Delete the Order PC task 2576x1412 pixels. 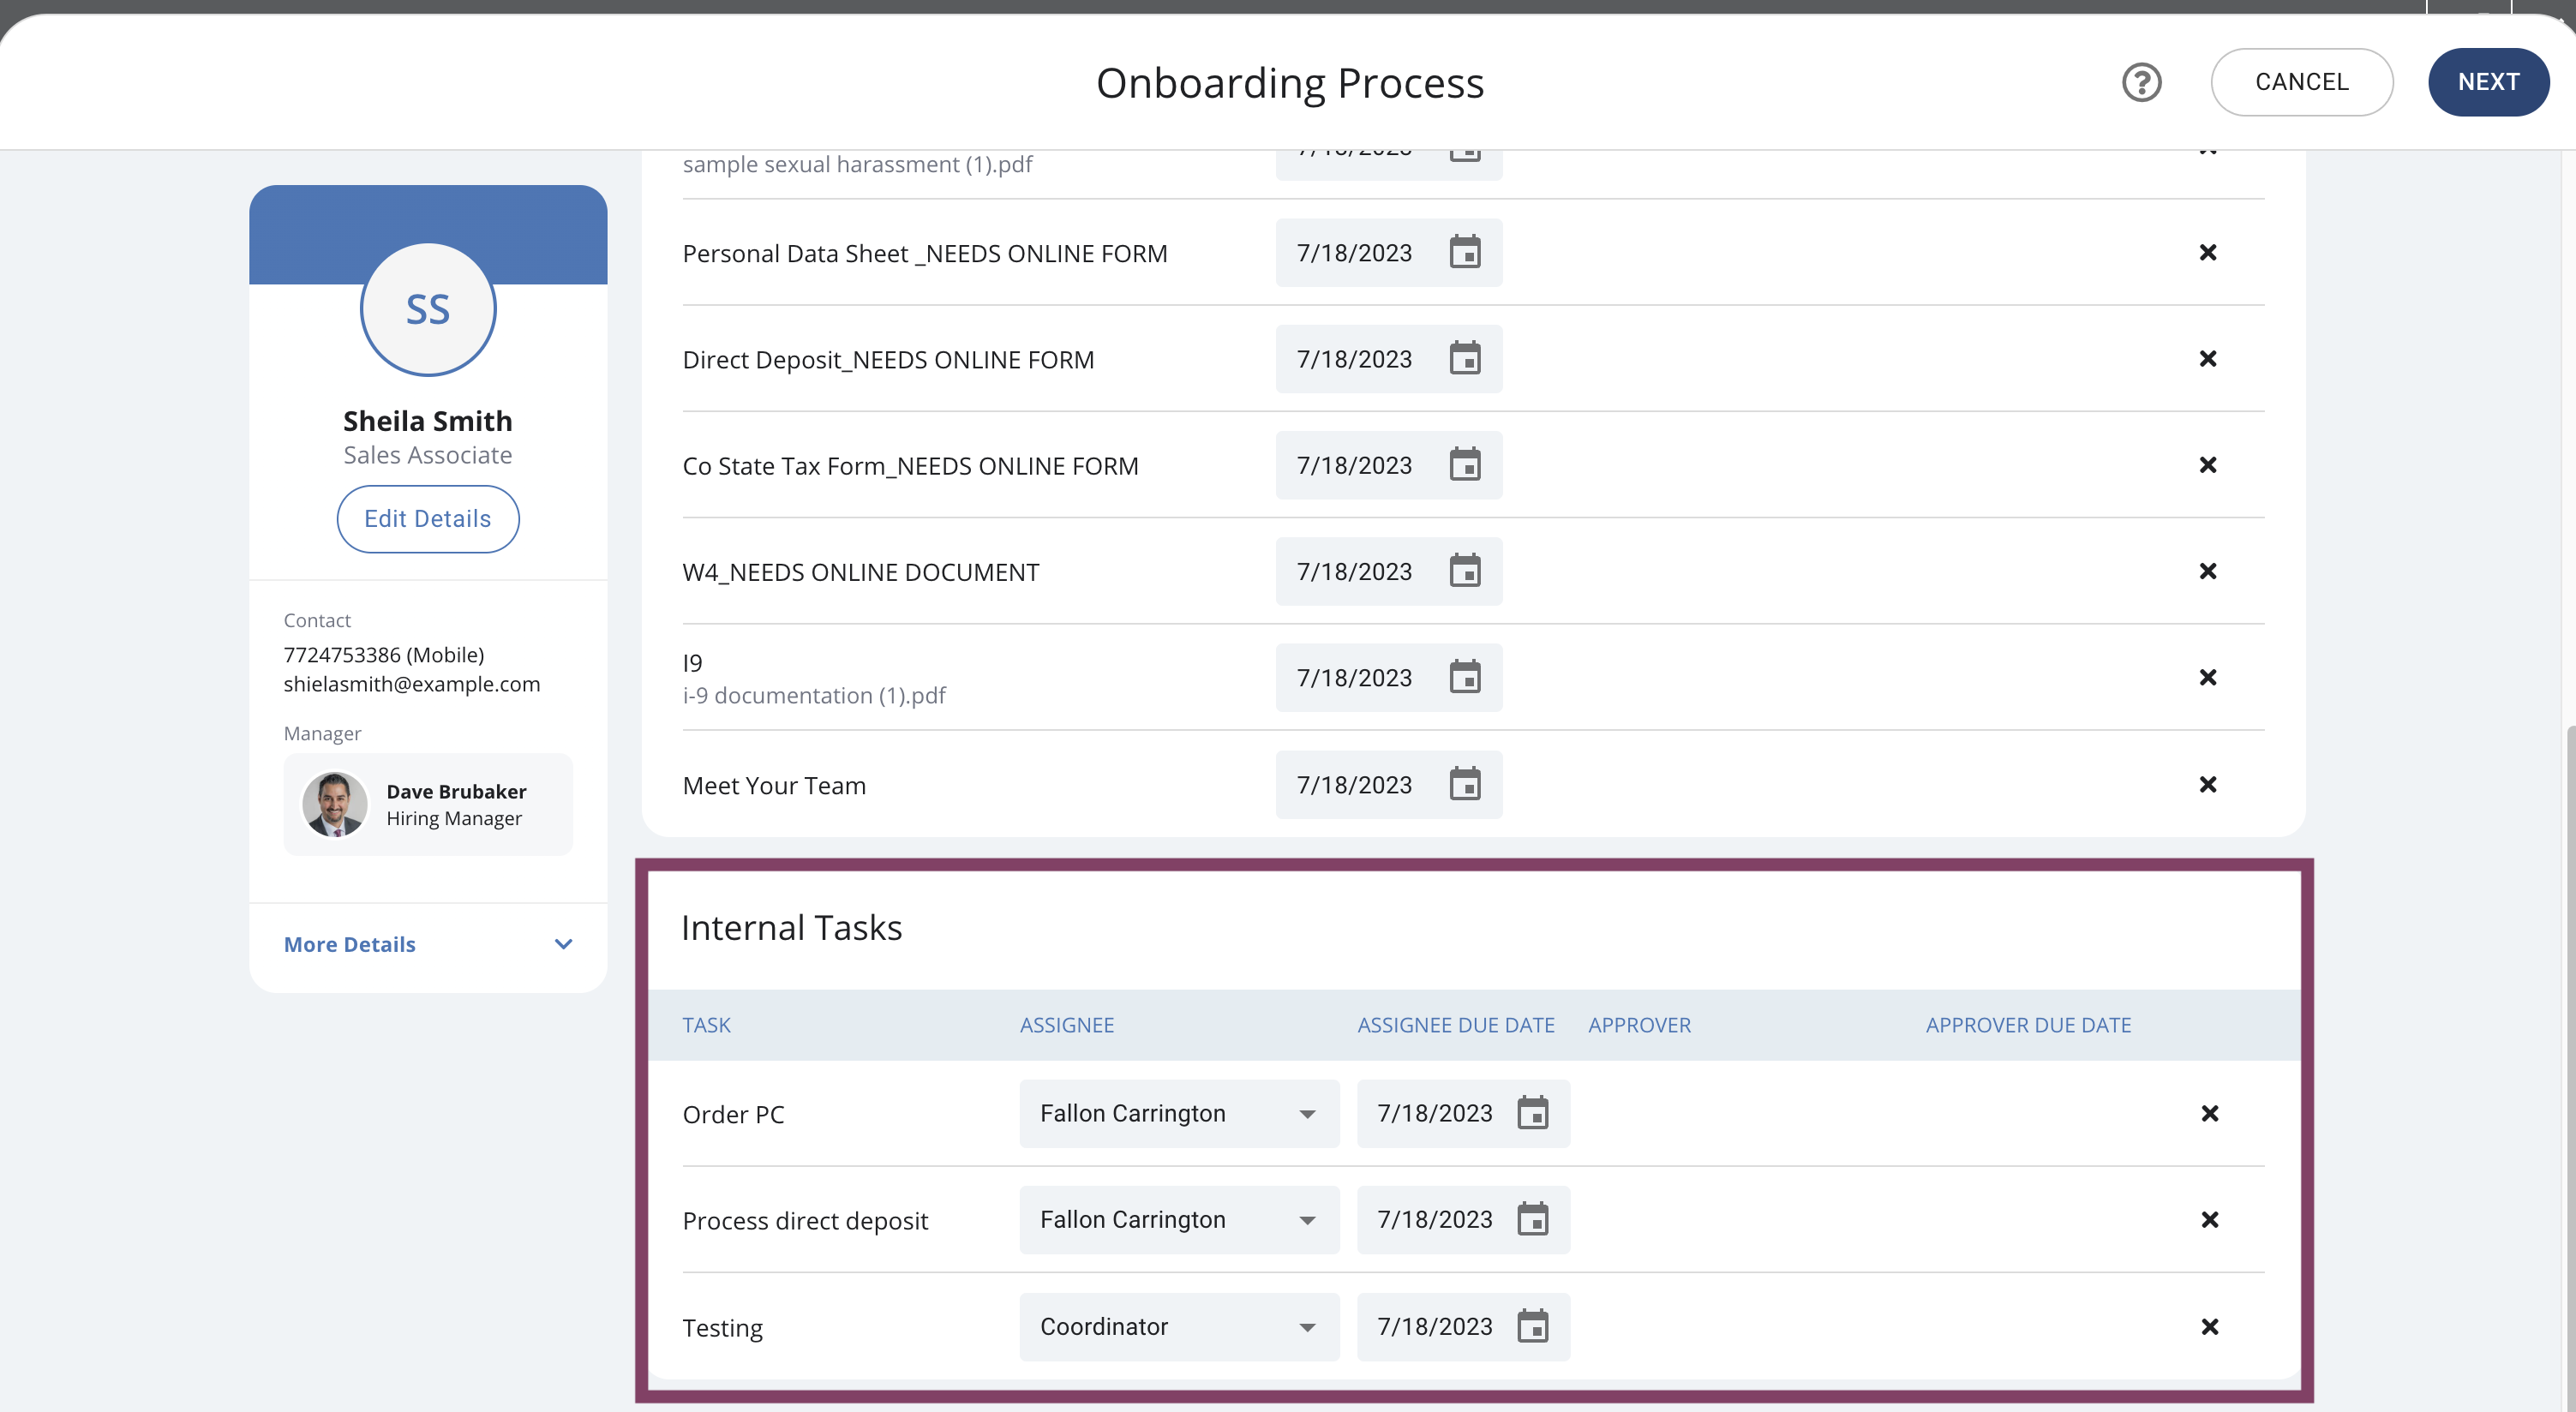pos(2210,1114)
